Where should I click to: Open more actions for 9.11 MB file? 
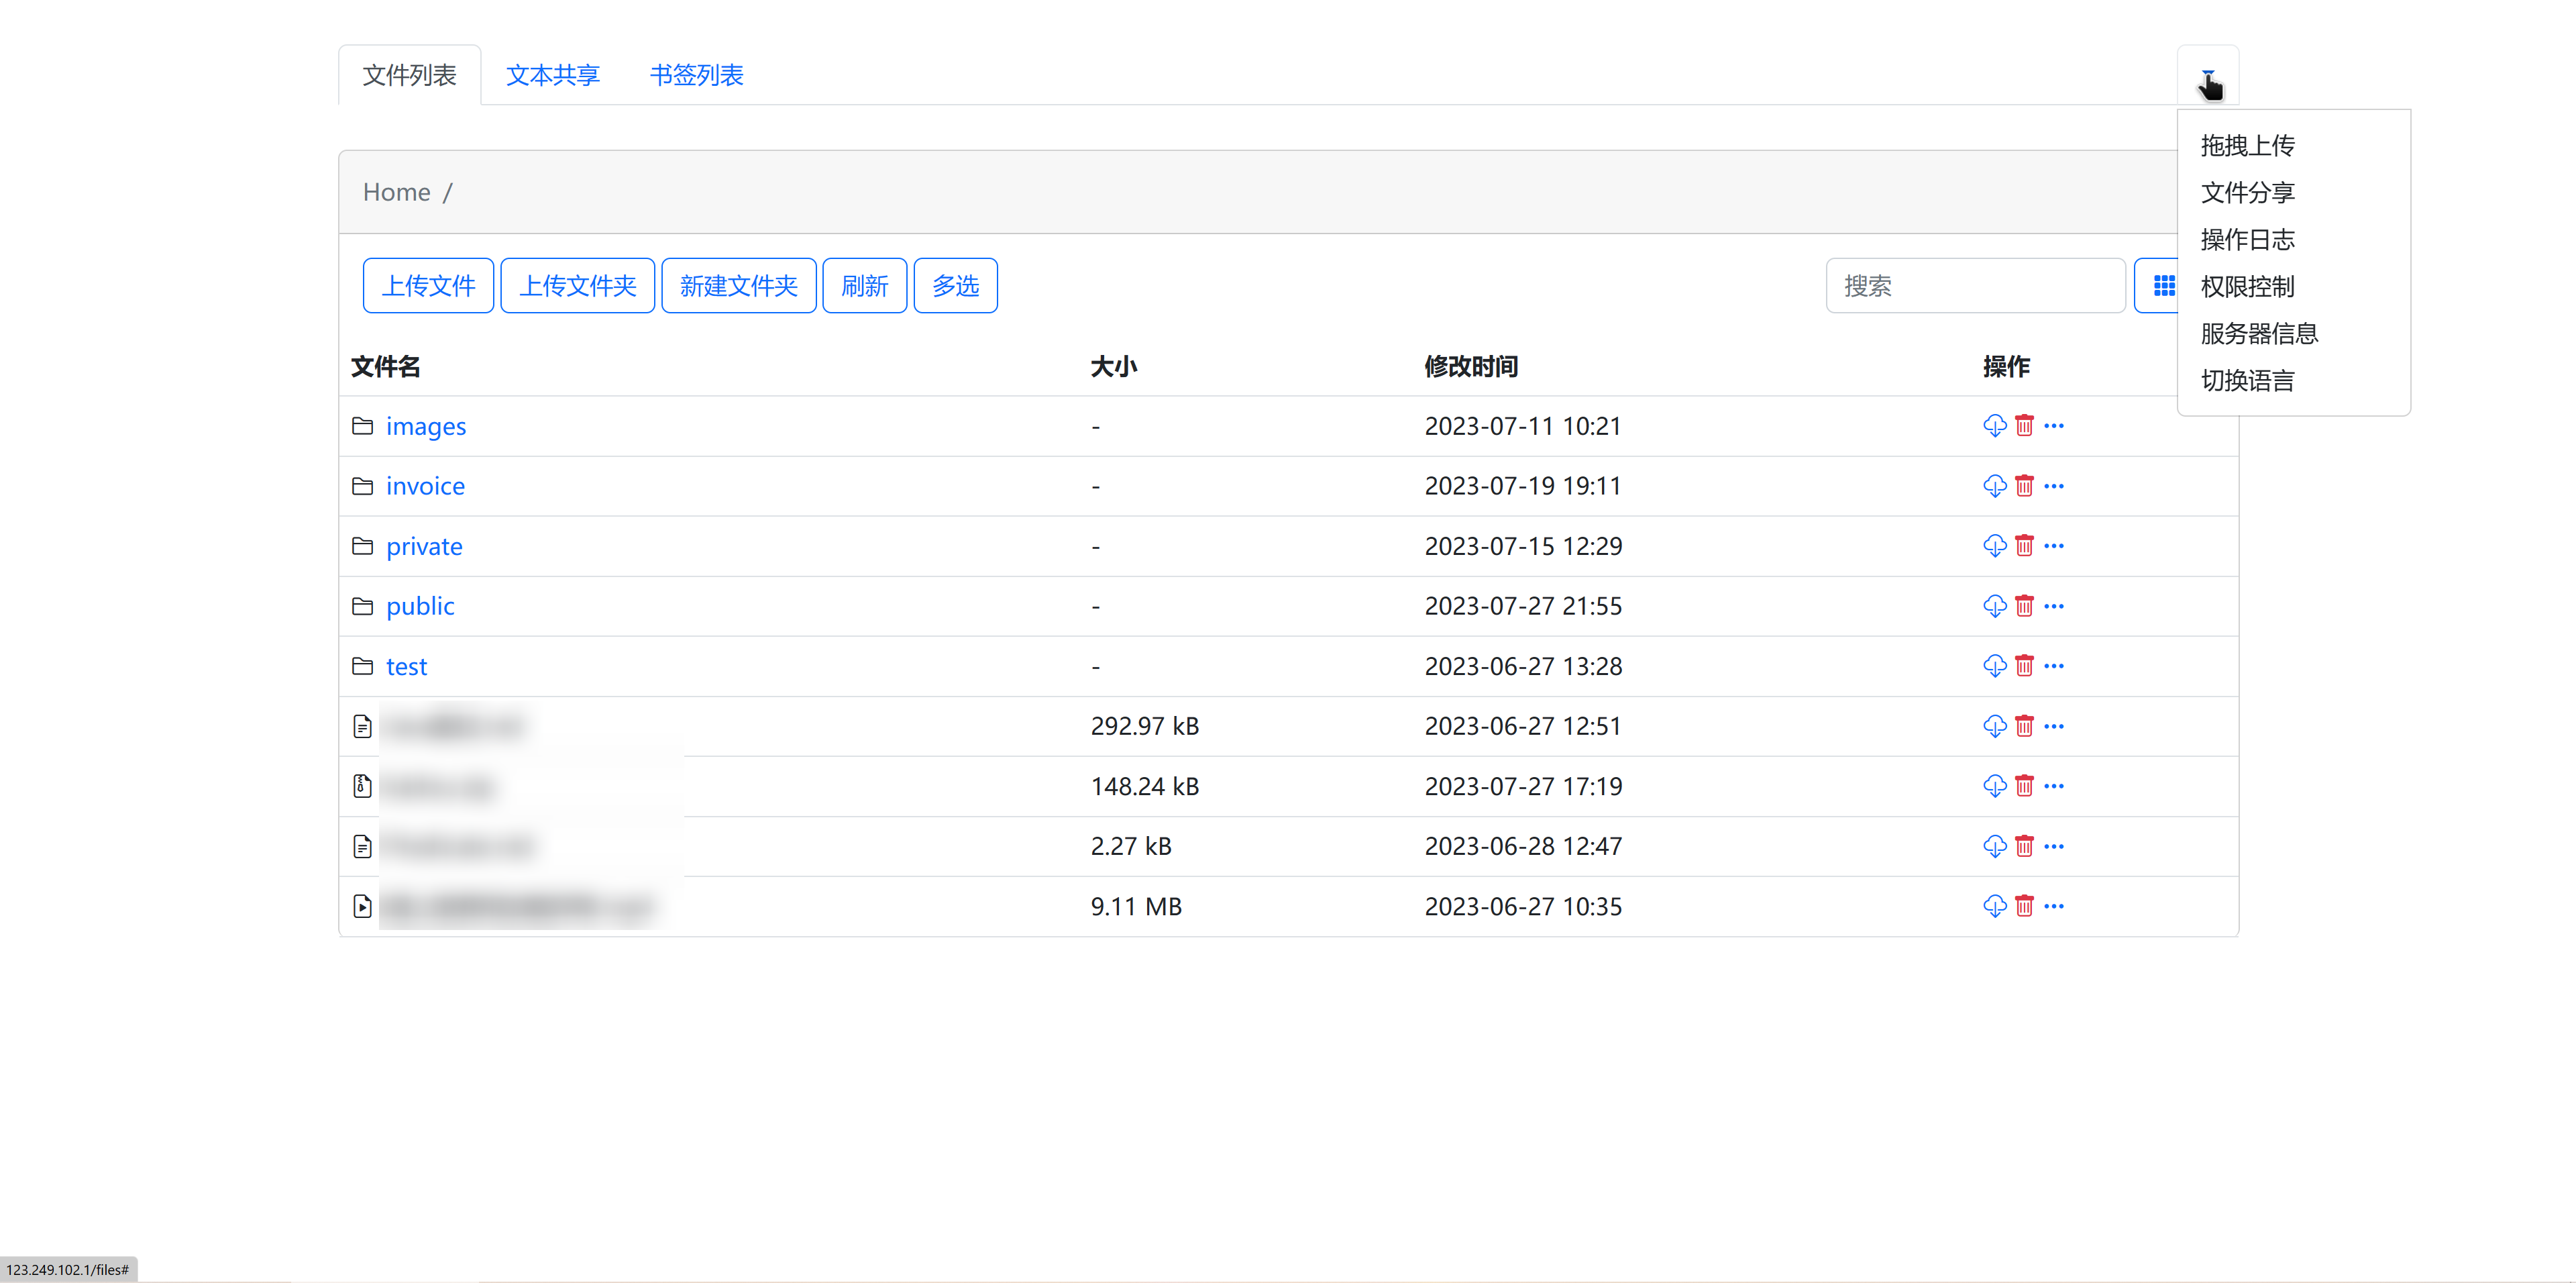[2054, 906]
